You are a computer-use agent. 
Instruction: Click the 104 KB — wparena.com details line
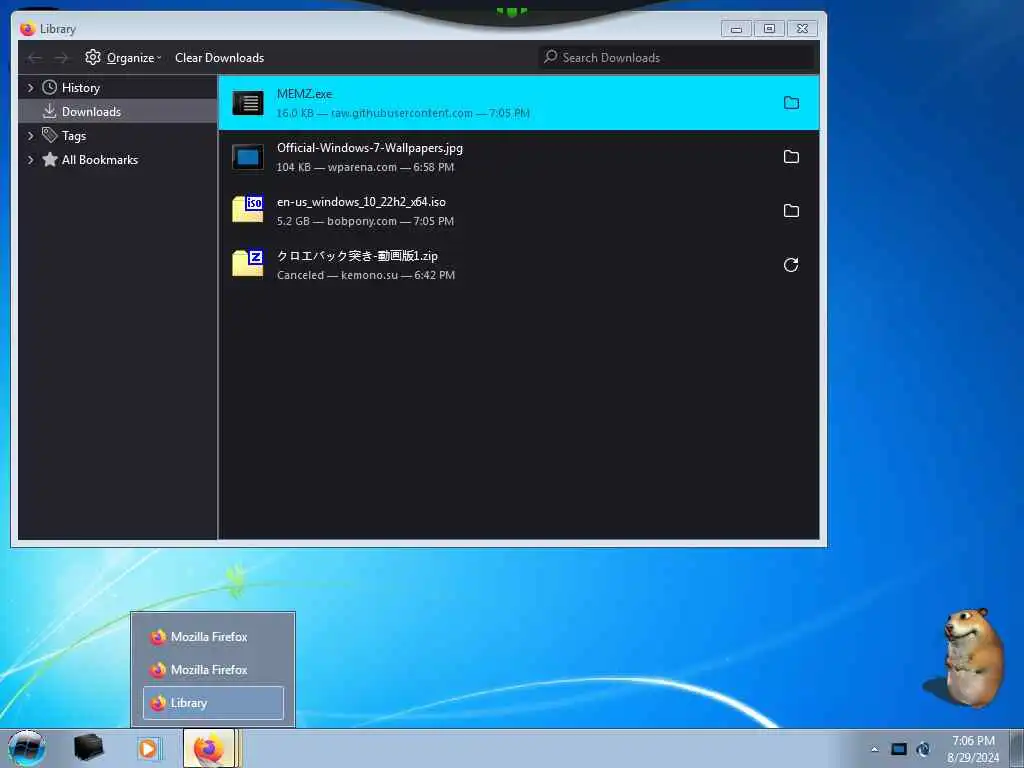[365, 167]
